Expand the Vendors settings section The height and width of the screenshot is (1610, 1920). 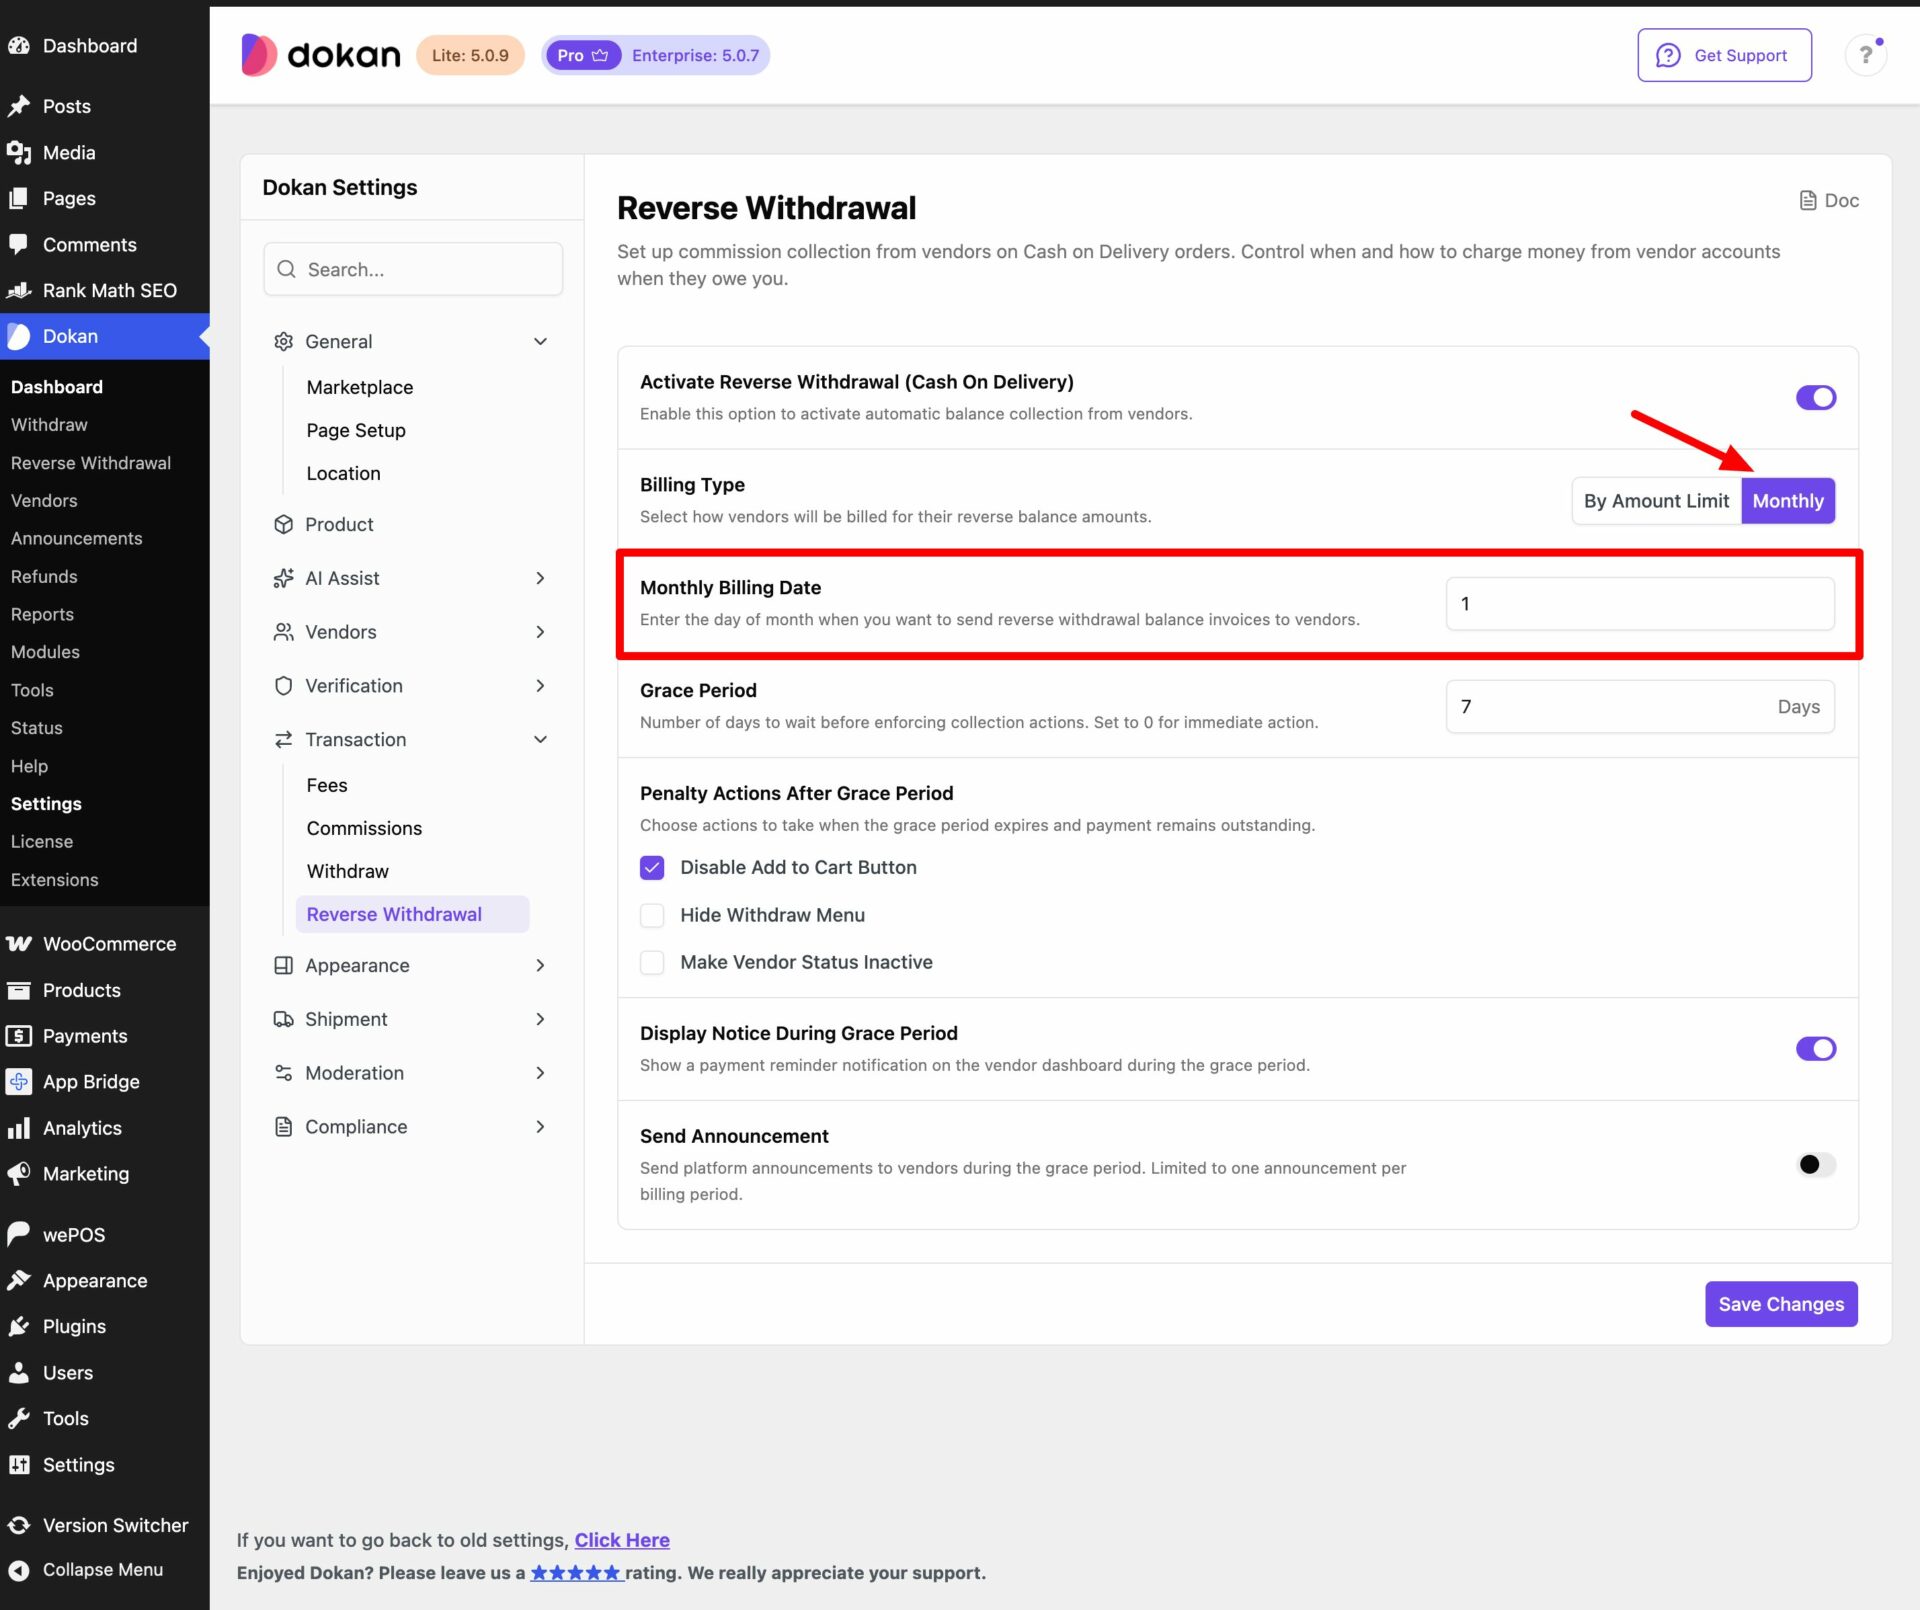point(541,632)
